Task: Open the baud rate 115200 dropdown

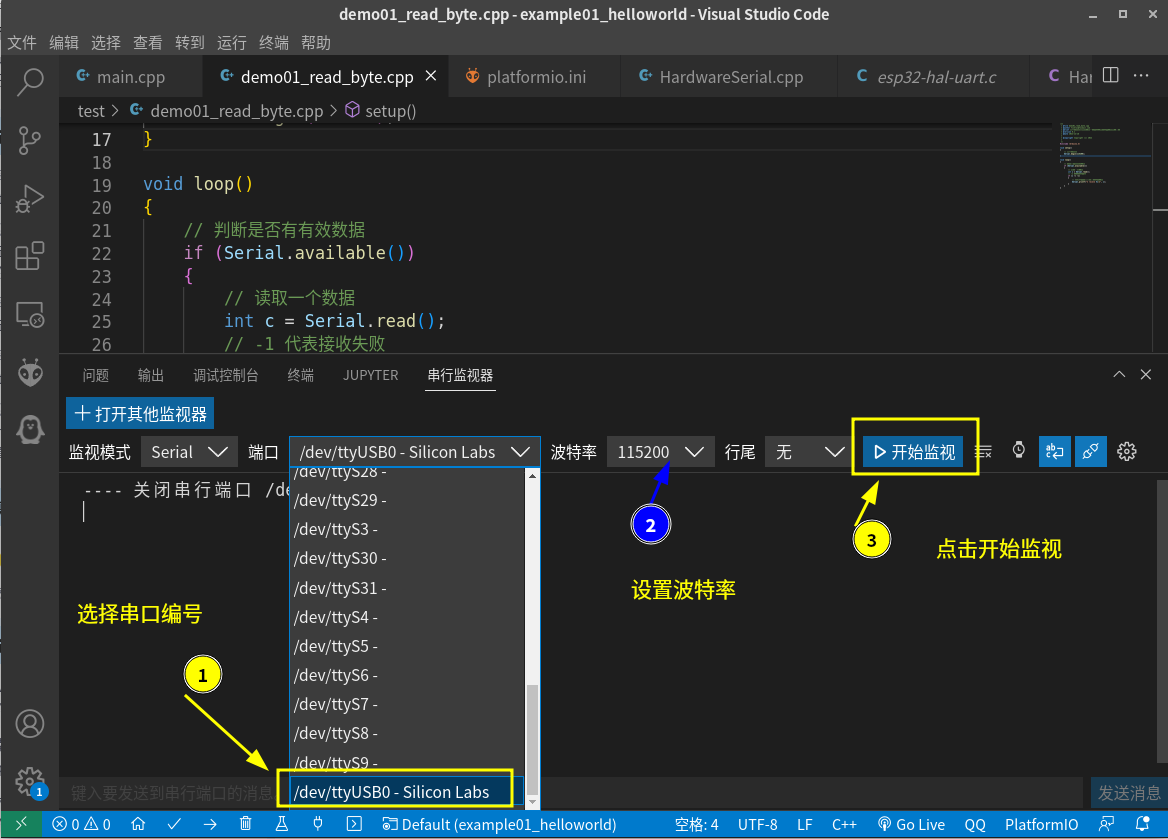Action: 660,452
